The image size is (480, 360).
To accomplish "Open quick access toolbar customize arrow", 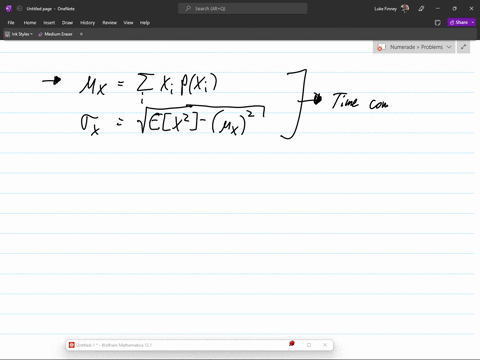I will (x=81, y=34).
